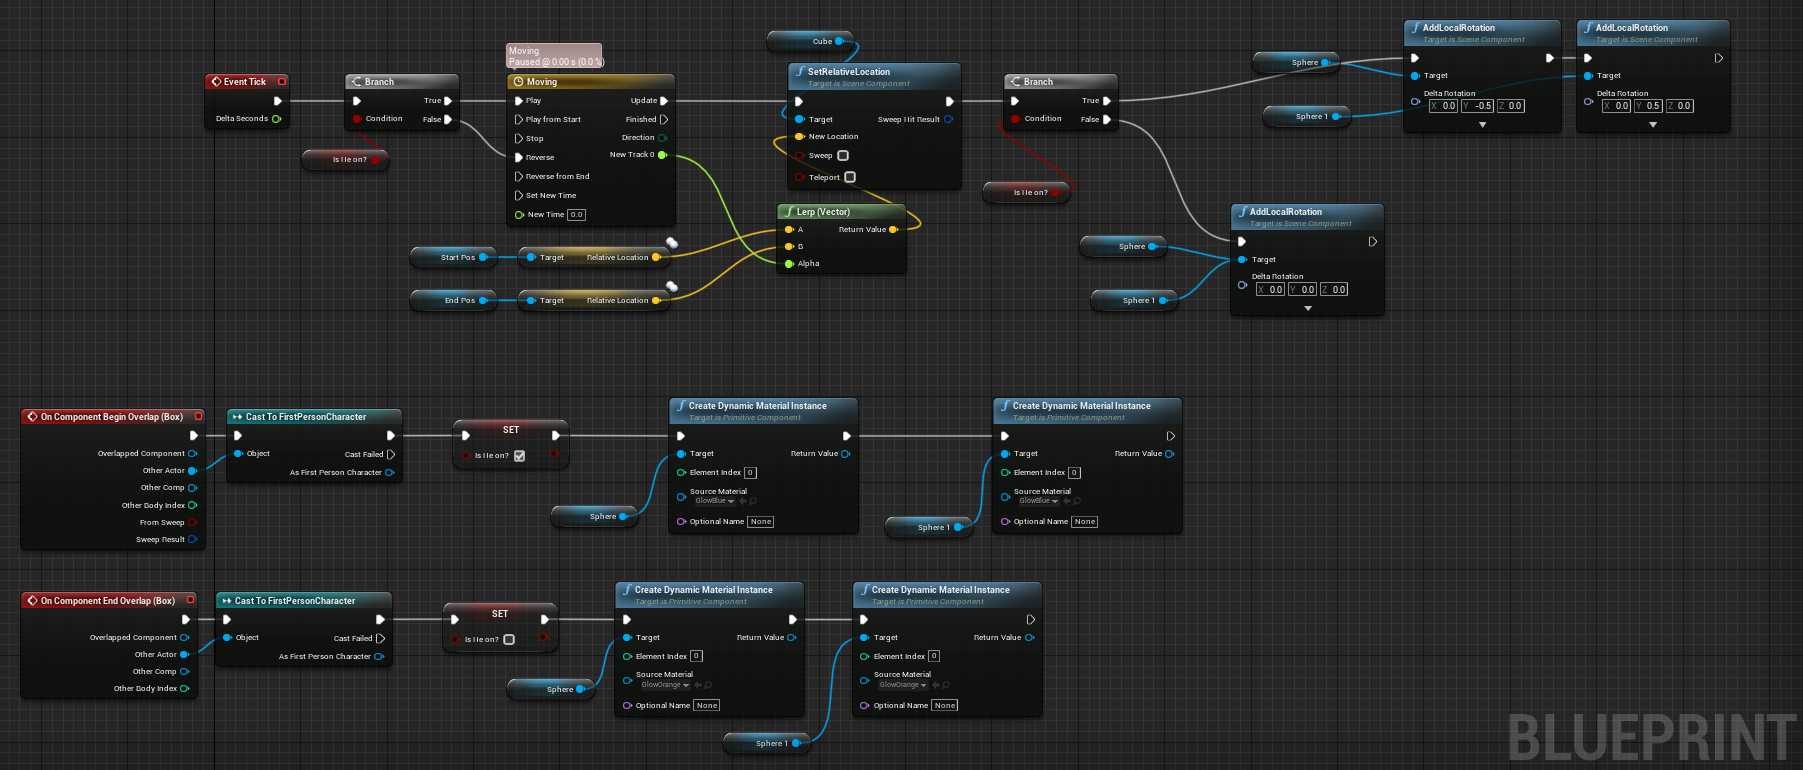Image resolution: width=1803 pixels, height=770 pixels.
Task: Click delegate pin on End Overlap (Box) event
Action: click(x=190, y=600)
